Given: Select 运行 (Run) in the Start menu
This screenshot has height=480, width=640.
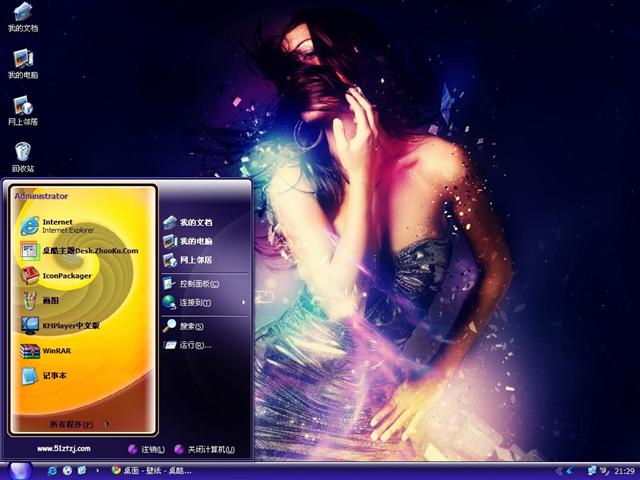Looking at the screenshot, I should [194, 345].
